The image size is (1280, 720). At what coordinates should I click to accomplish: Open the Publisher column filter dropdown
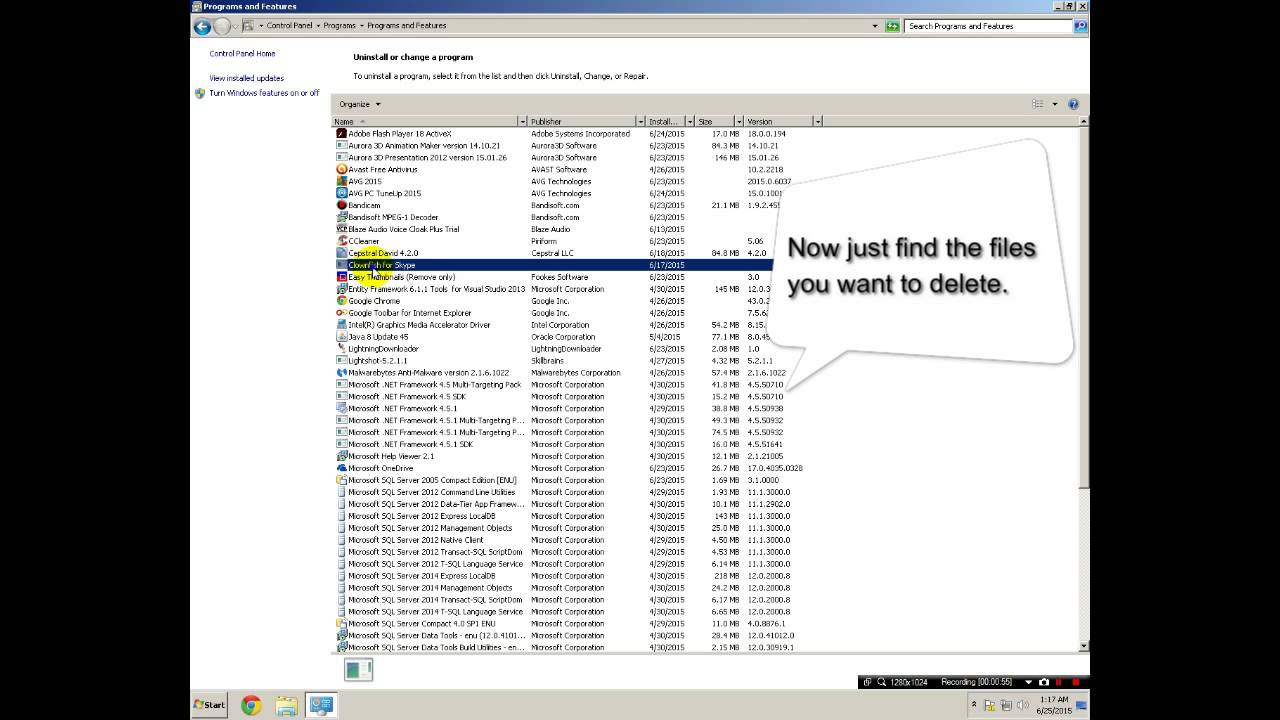pos(640,121)
